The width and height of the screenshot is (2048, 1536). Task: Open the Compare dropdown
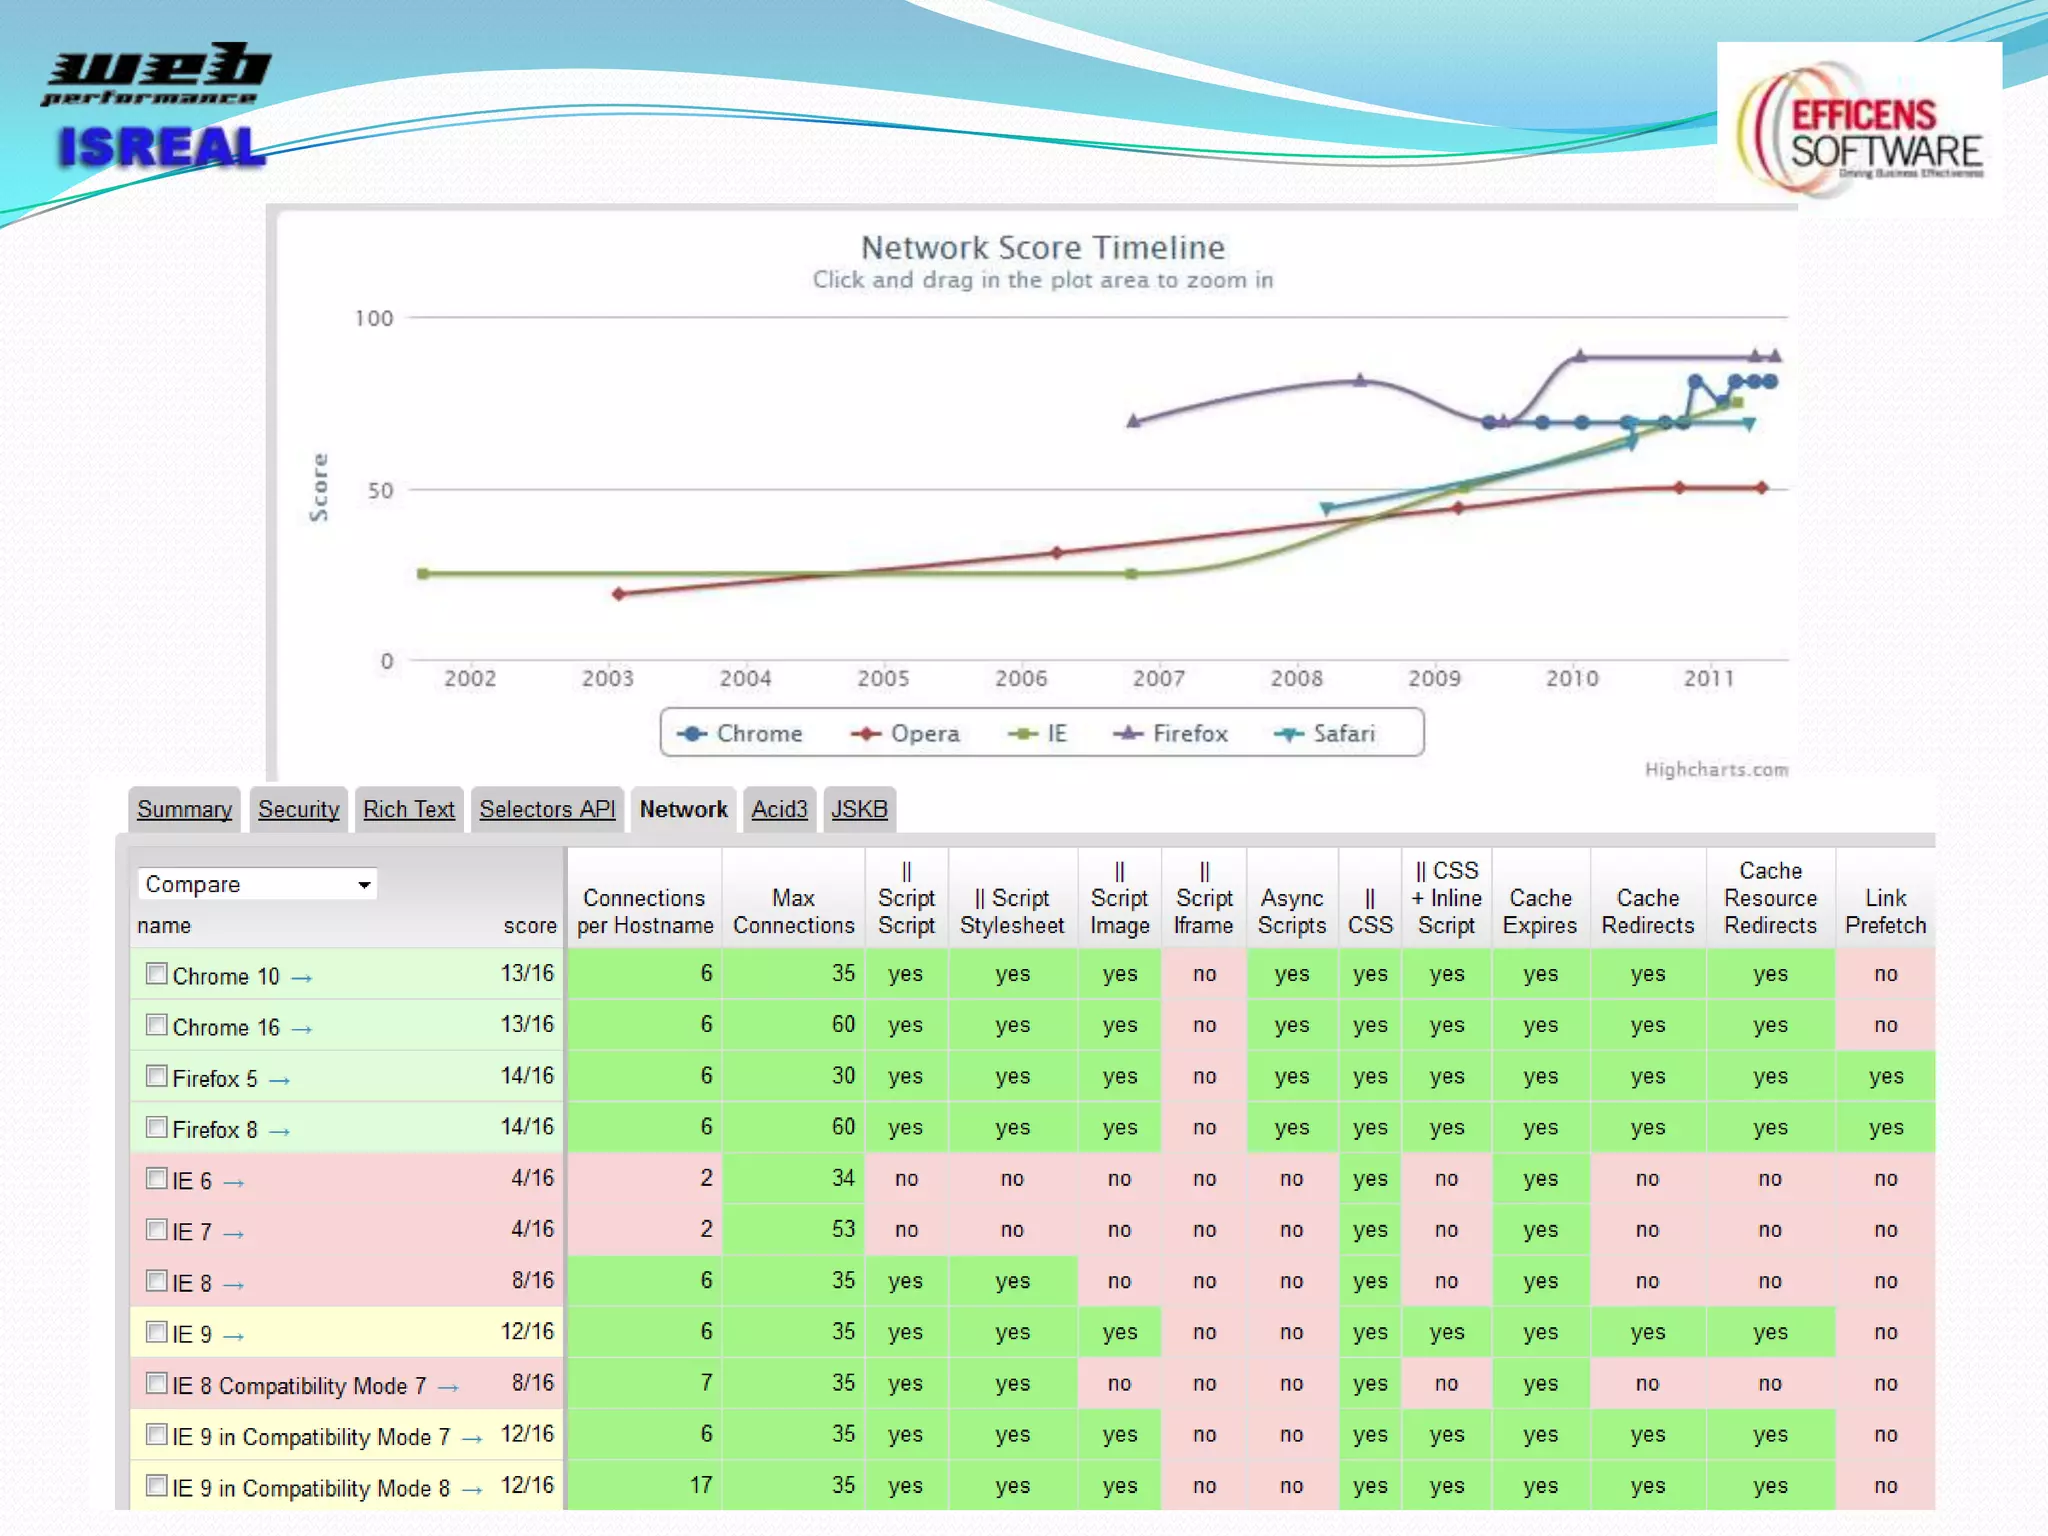tap(256, 884)
